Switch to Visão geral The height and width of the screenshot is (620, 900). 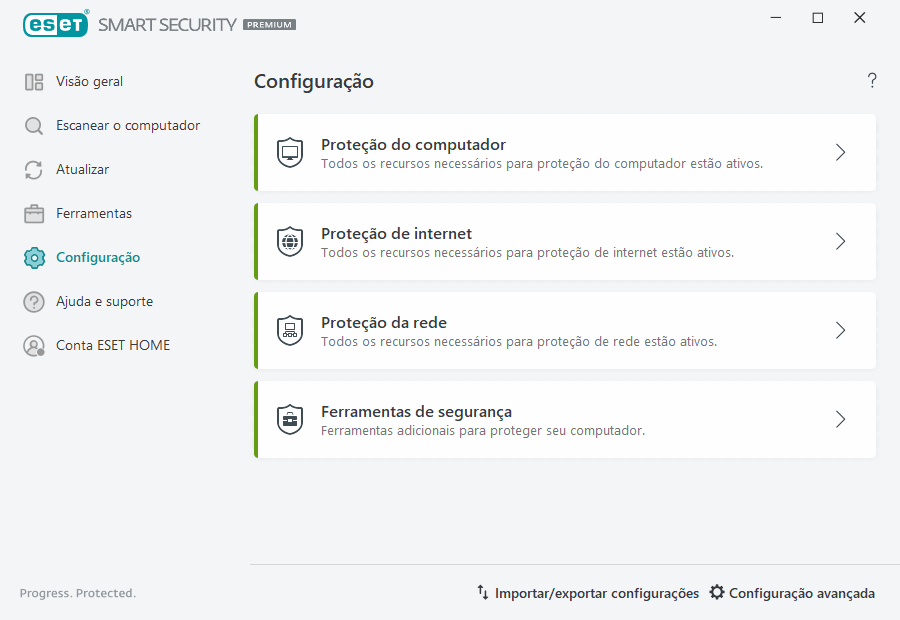point(90,81)
